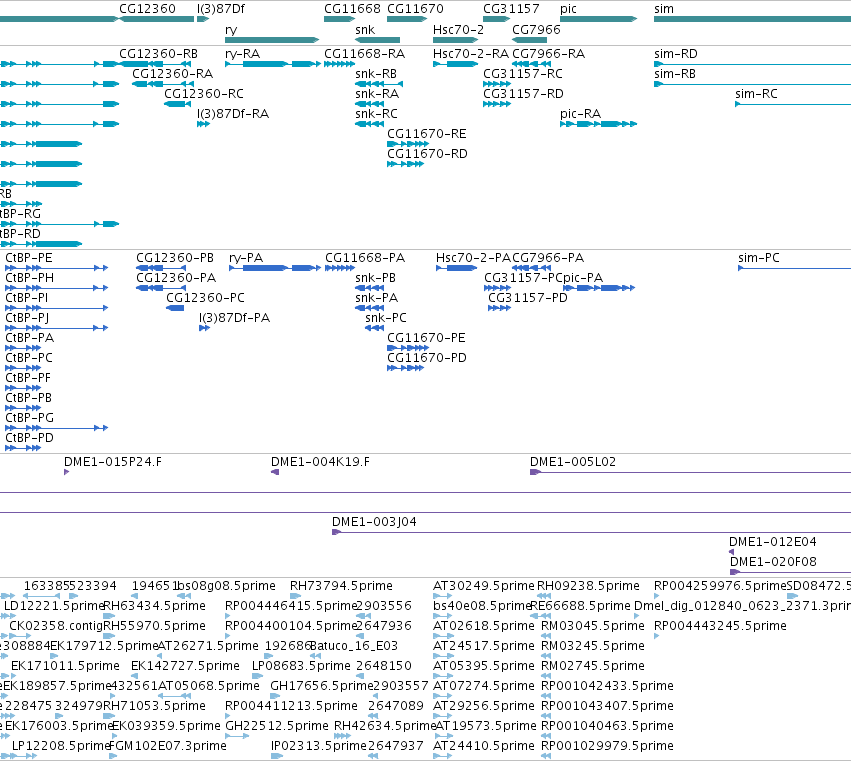
Task: Select EST label RH09238.5prime
Action: (588, 586)
